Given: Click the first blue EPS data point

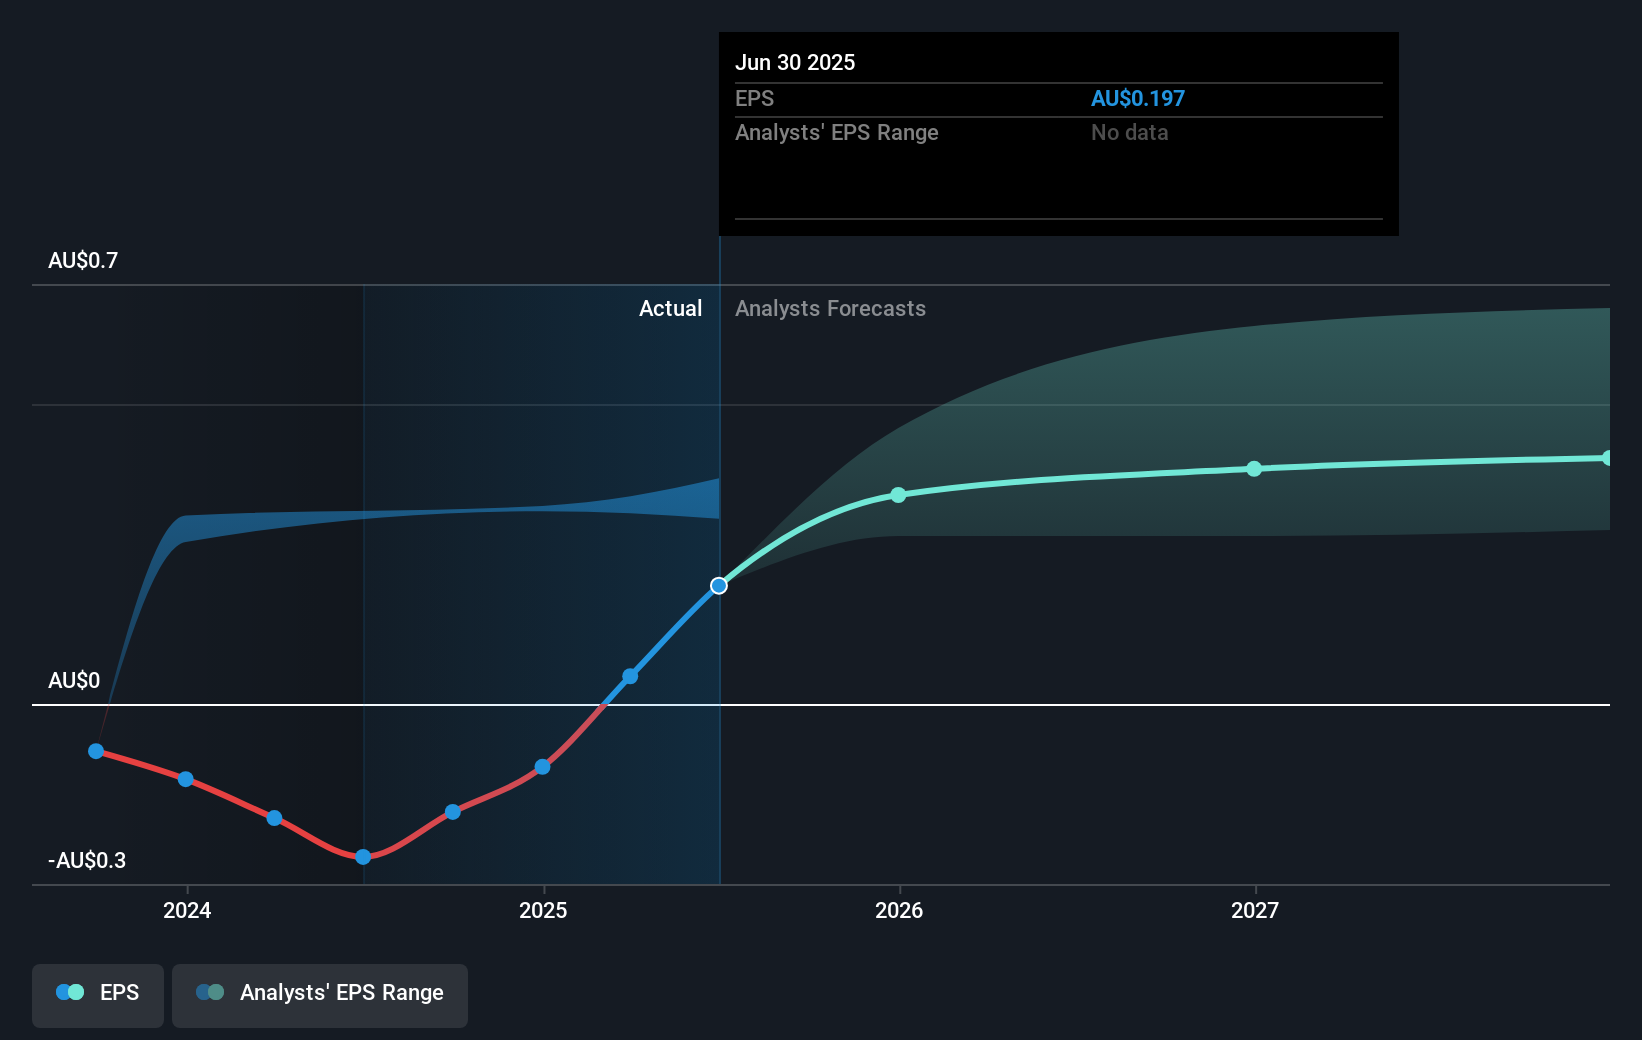Looking at the screenshot, I should (95, 750).
